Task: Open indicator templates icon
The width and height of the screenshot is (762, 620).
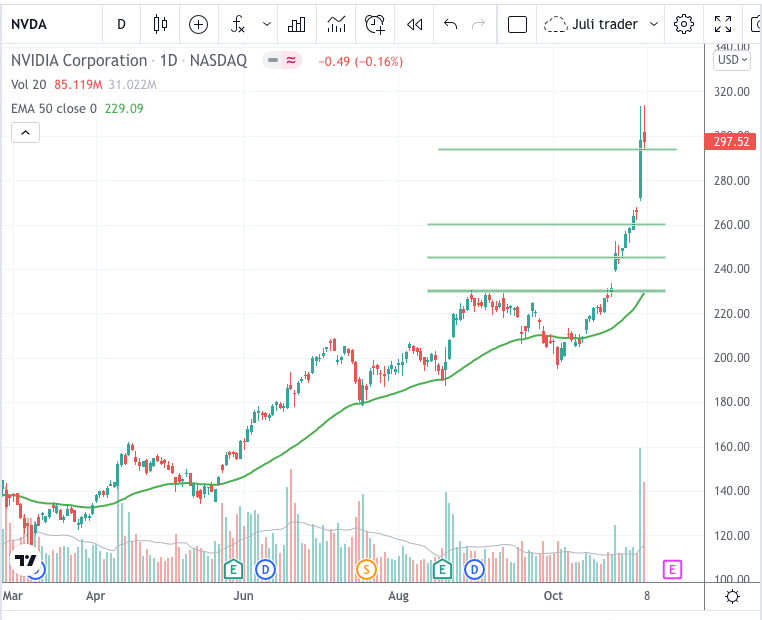Action: coord(336,24)
